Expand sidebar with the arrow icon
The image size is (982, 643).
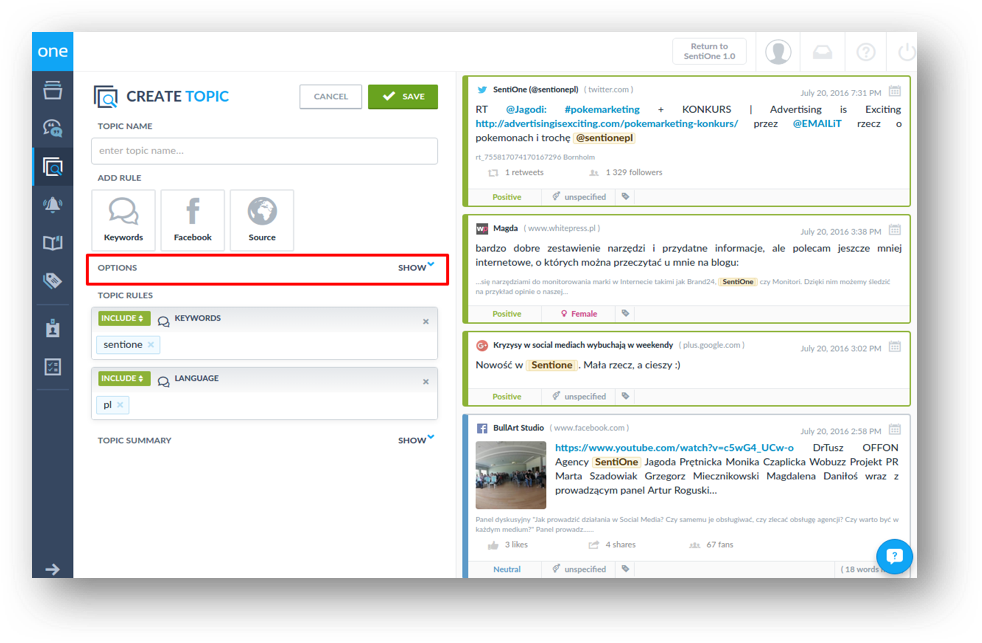[x=53, y=569]
